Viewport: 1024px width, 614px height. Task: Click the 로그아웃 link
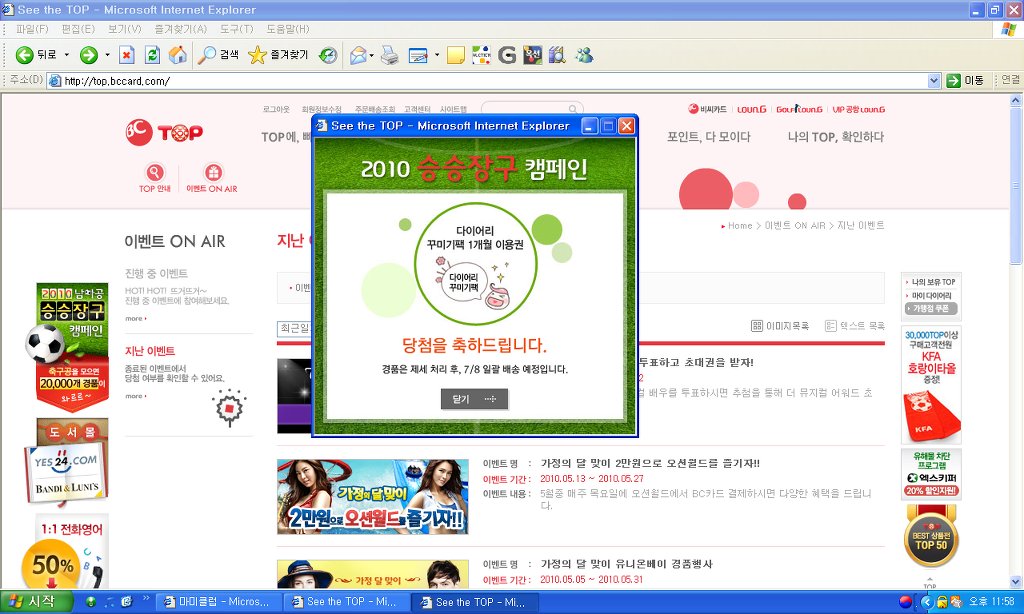[276, 110]
